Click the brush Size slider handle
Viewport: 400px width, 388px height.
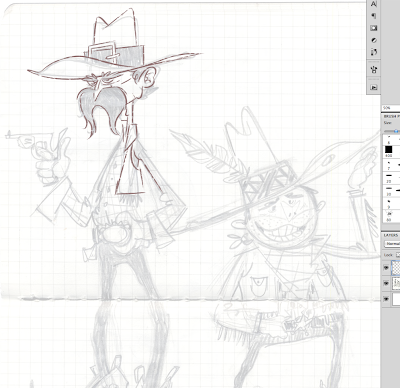pos(396,132)
